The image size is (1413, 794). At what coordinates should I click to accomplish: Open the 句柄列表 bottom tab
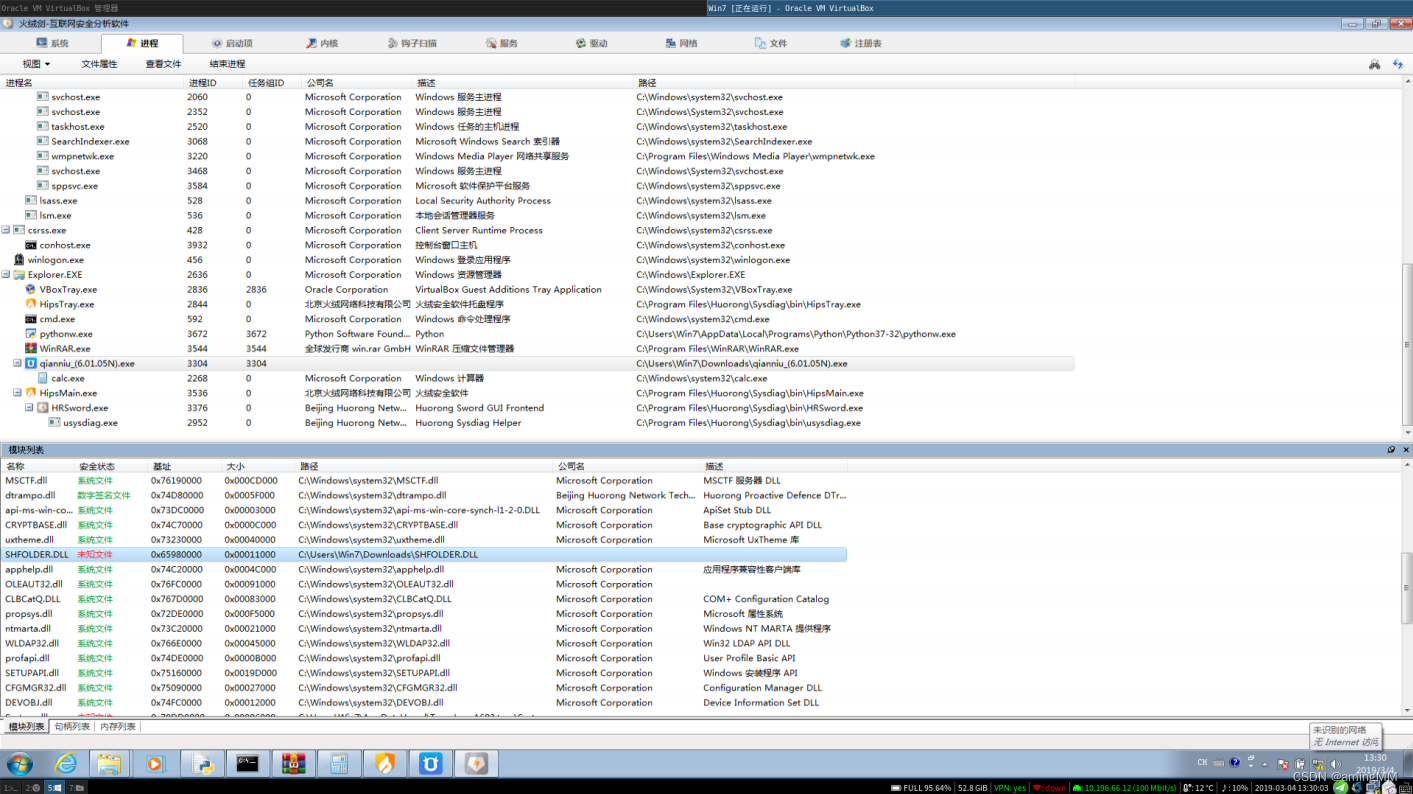click(x=72, y=727)
